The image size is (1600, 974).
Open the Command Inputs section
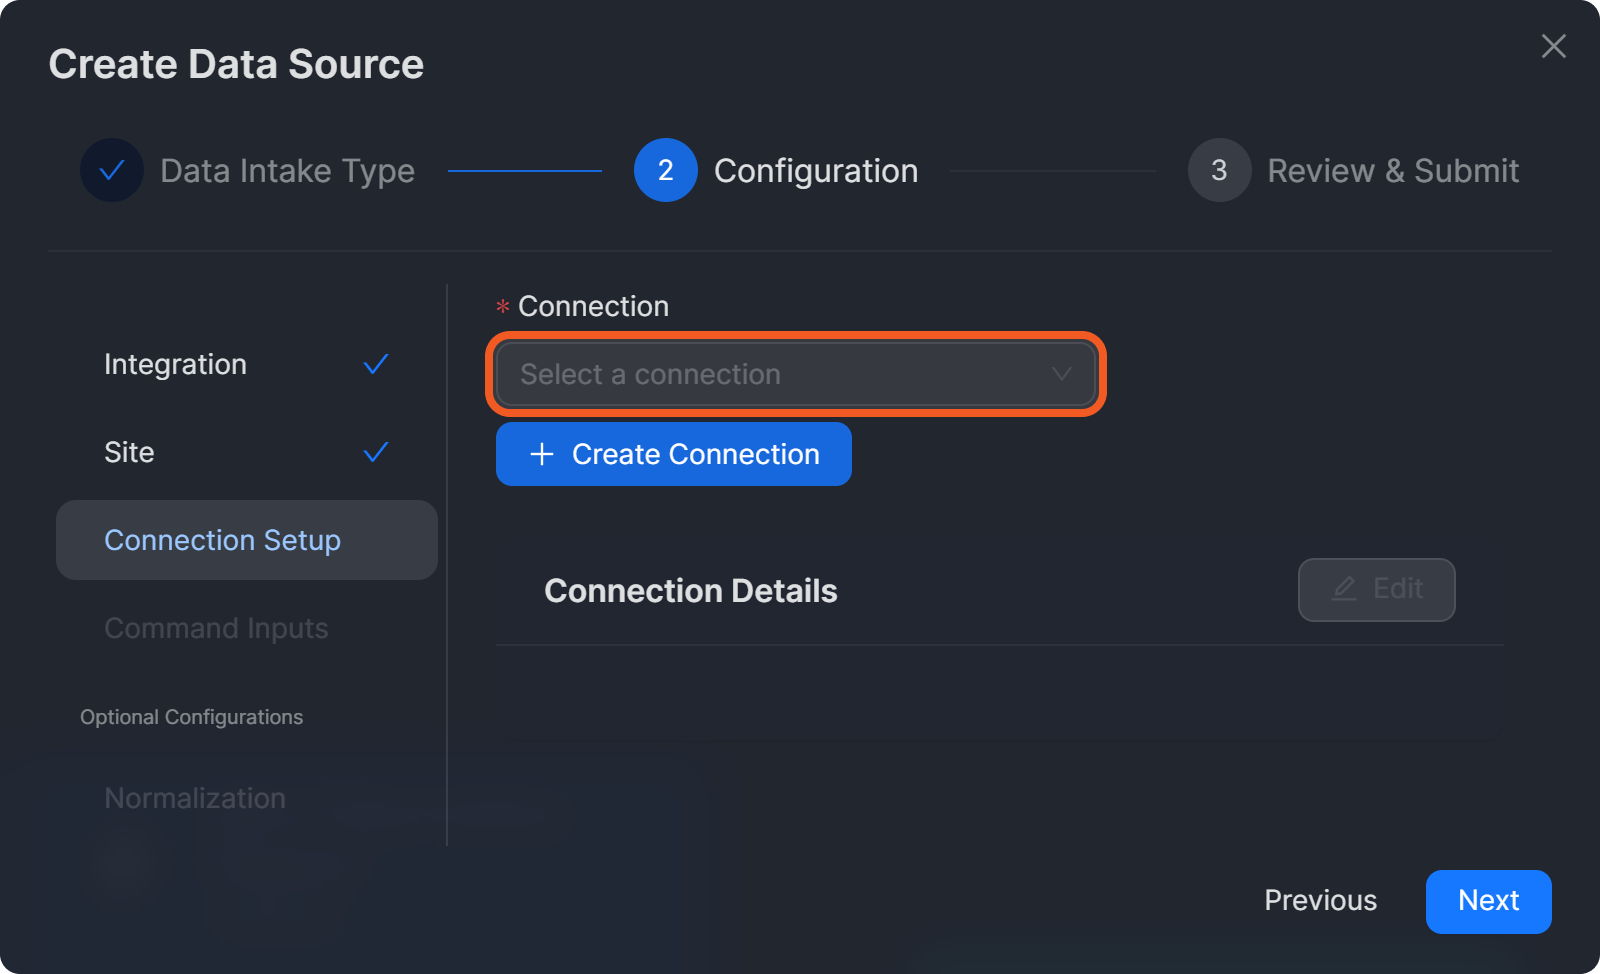point(216,628)
